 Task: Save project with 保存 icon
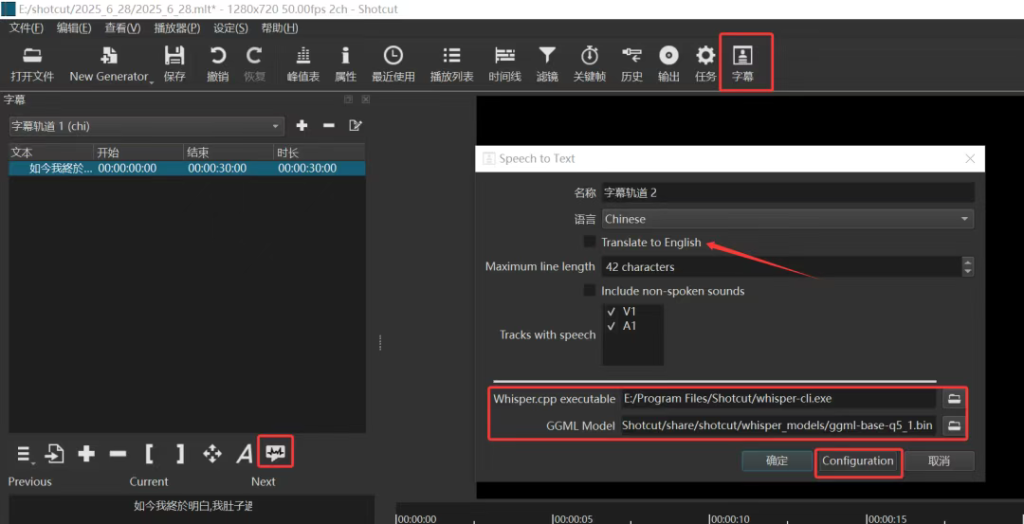(174, 64)
